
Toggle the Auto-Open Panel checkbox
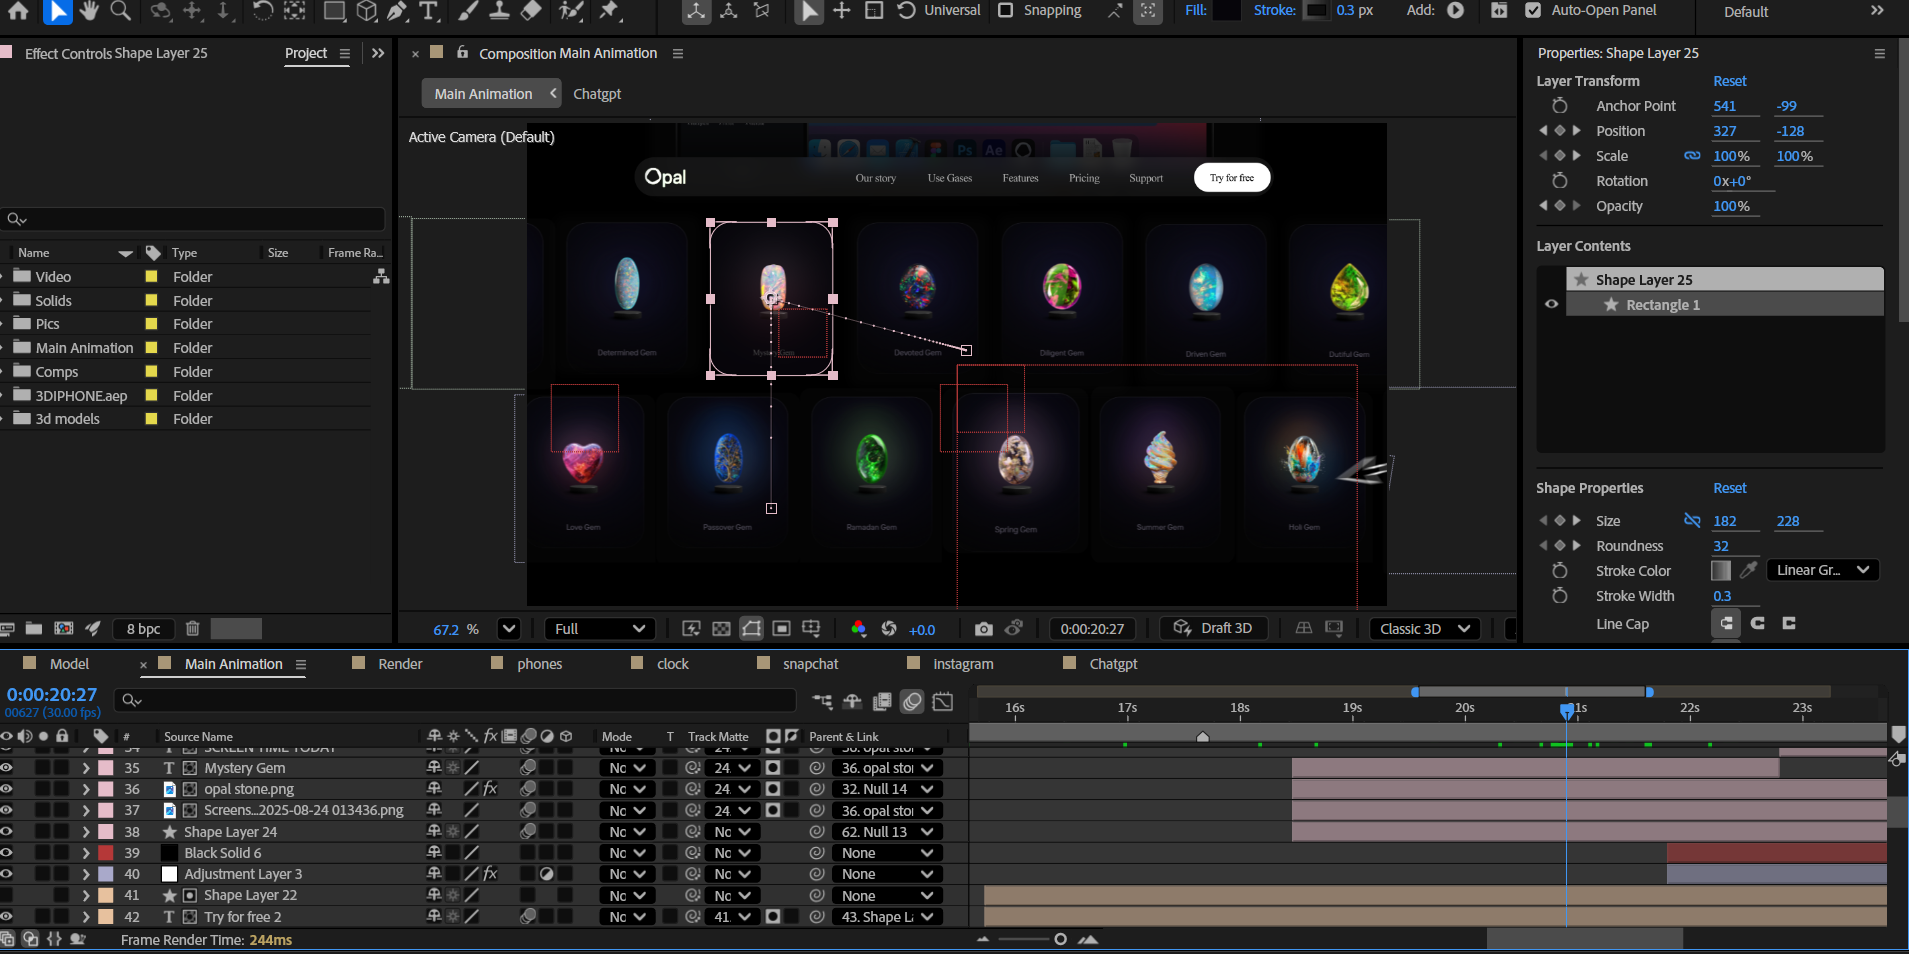click(1533, 10)
